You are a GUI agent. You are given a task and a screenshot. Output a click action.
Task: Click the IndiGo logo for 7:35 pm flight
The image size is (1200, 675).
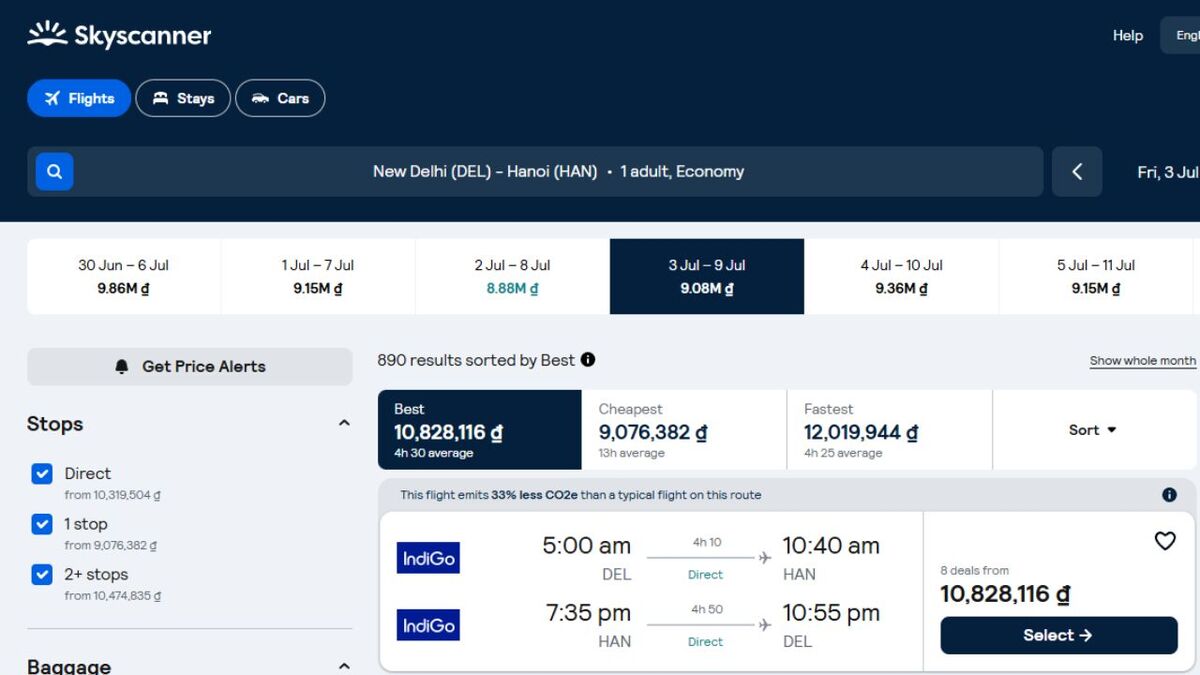[428, 625]
